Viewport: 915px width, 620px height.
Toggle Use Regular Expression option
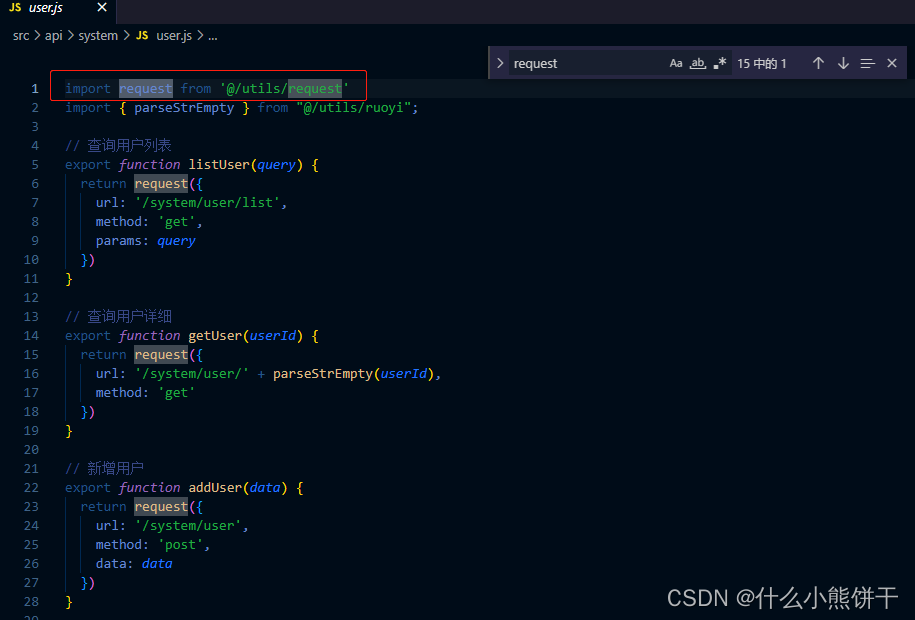pyautogui.click(x=720, y=63)
